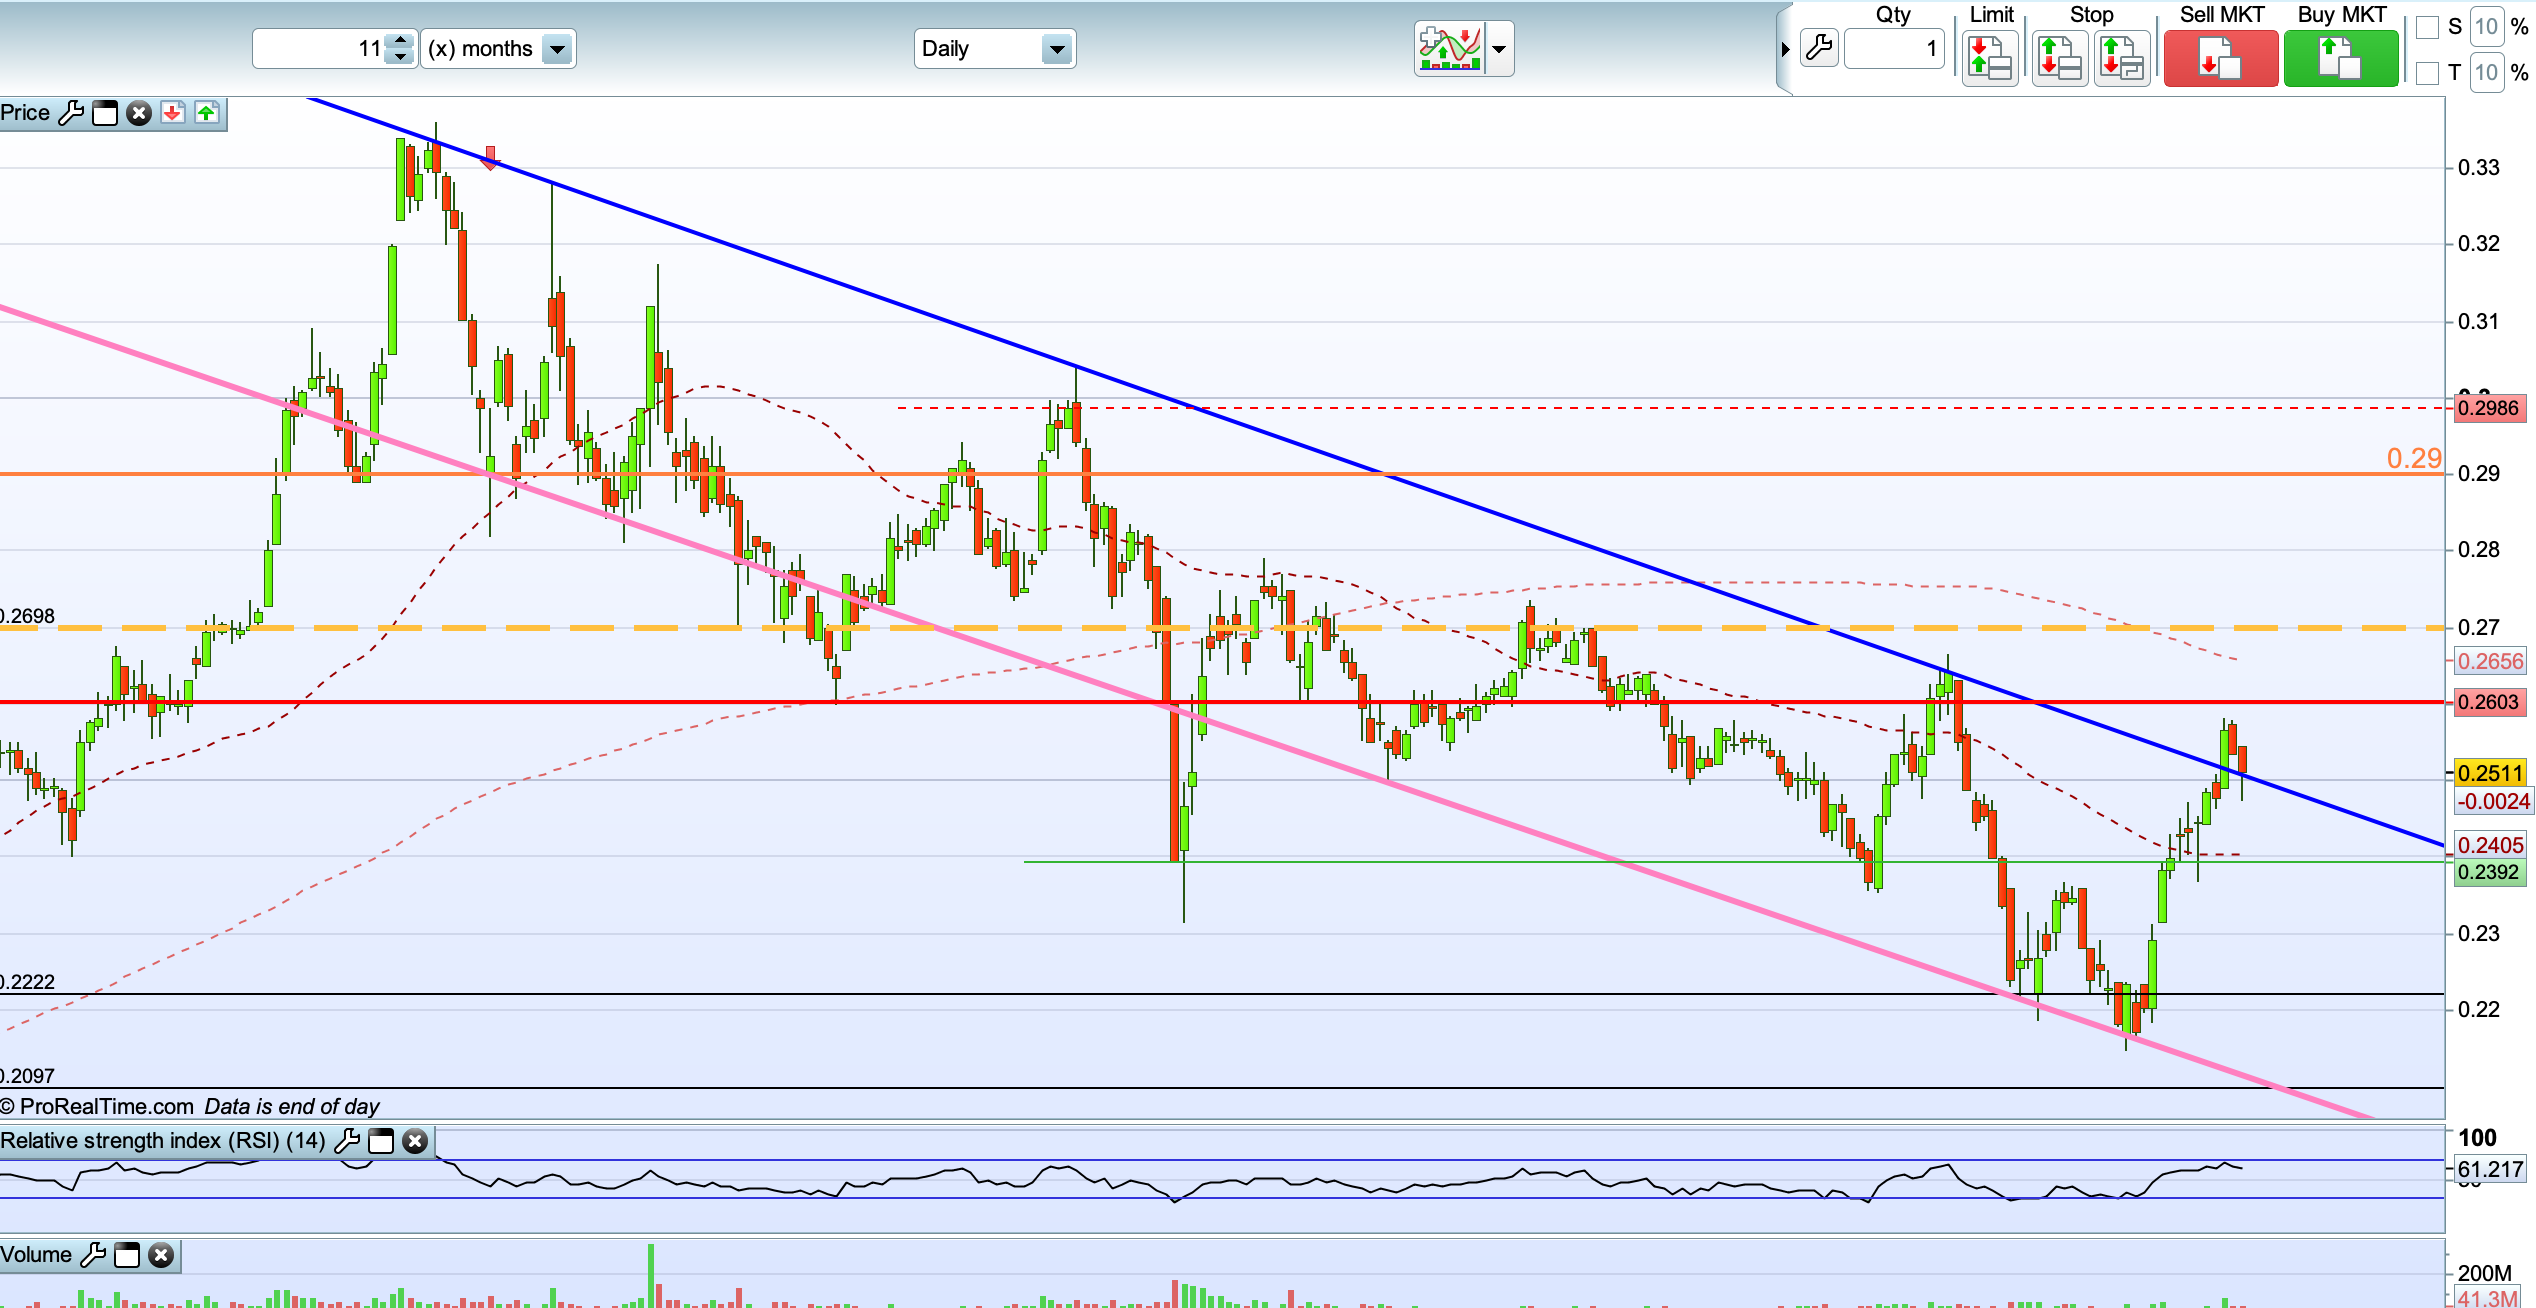Toggle Volume panel window icon
The image size is (2536, 1308).
127,1255
